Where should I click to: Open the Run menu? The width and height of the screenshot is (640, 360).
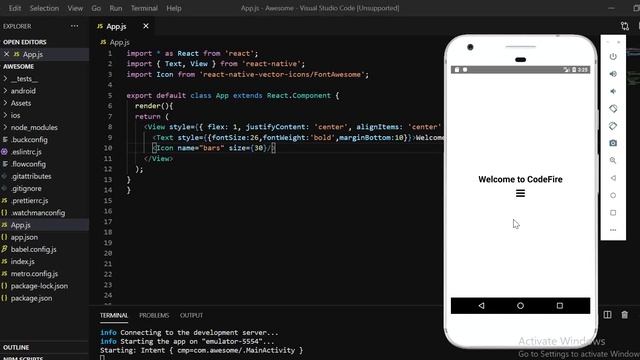[x=116, y=8]
